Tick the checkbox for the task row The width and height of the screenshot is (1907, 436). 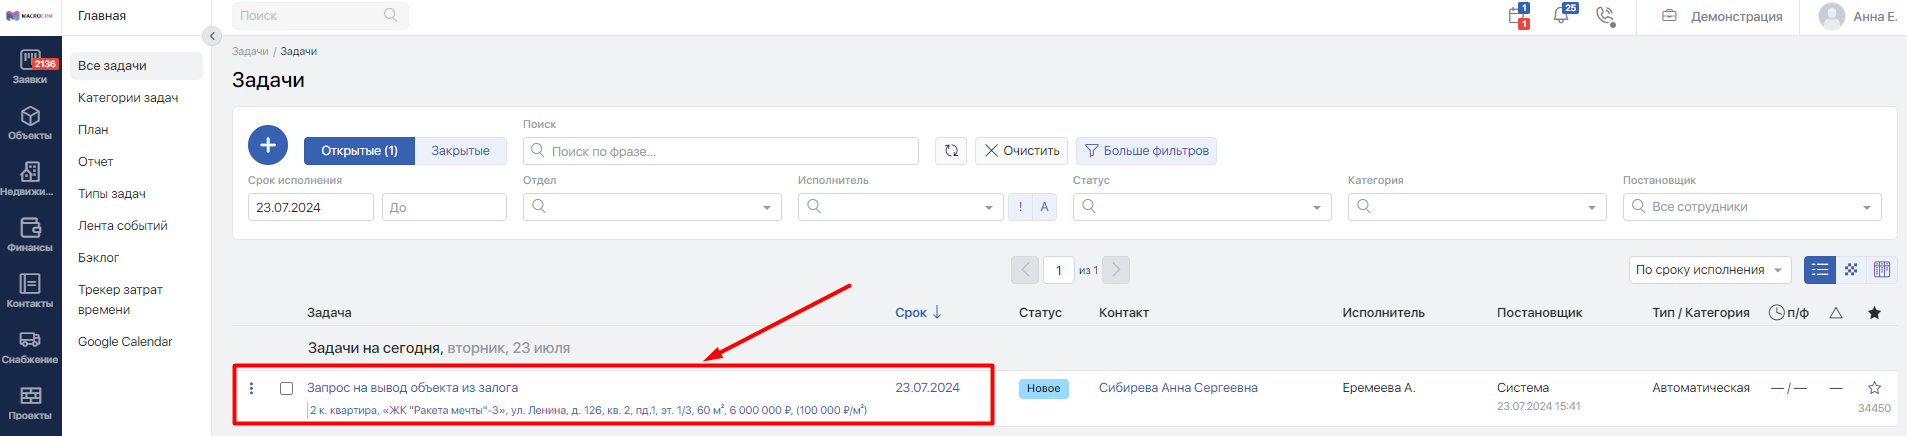pyautogui.click(x=286, y=388)
